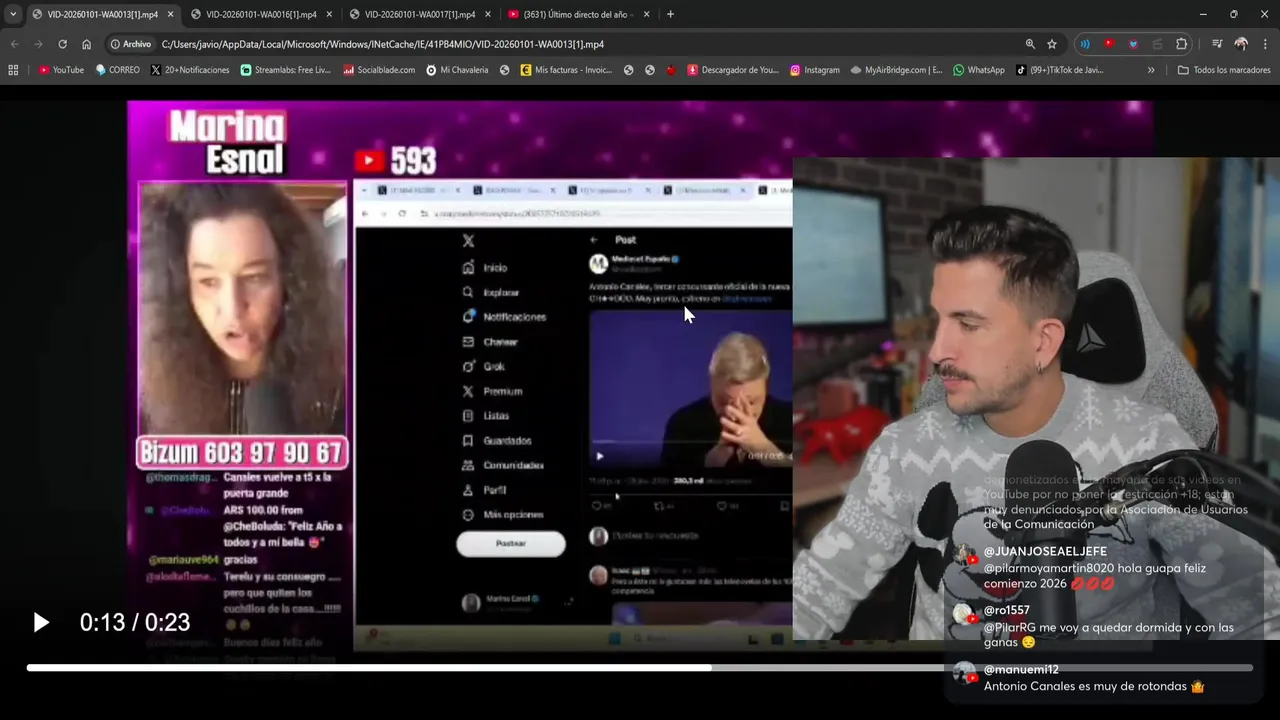Image resolution: width=1280 pixels, height=720 pixels.
Task: Close the VID-20260101-WA0017[1].mp4 tab
Action: coord(487,14)
